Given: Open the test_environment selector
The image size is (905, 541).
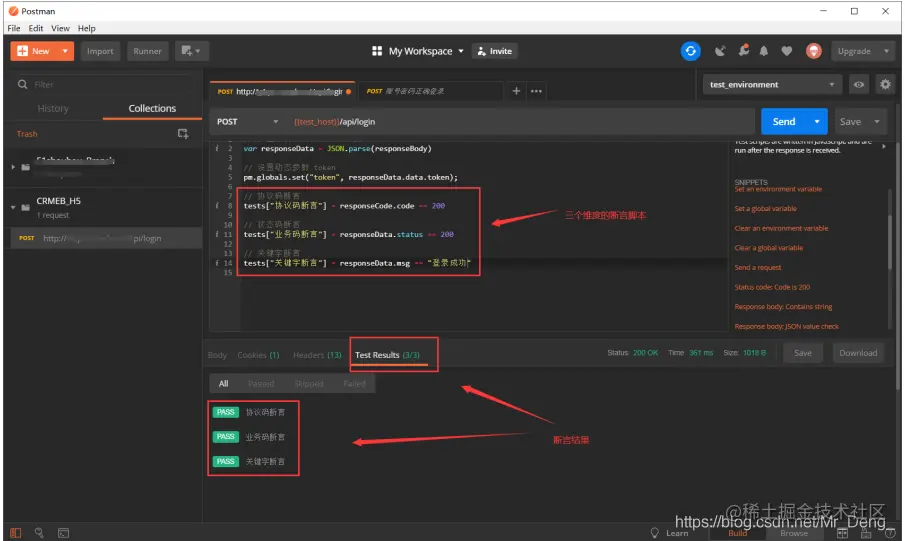Looking at the screenshot, I should point(772,84).
